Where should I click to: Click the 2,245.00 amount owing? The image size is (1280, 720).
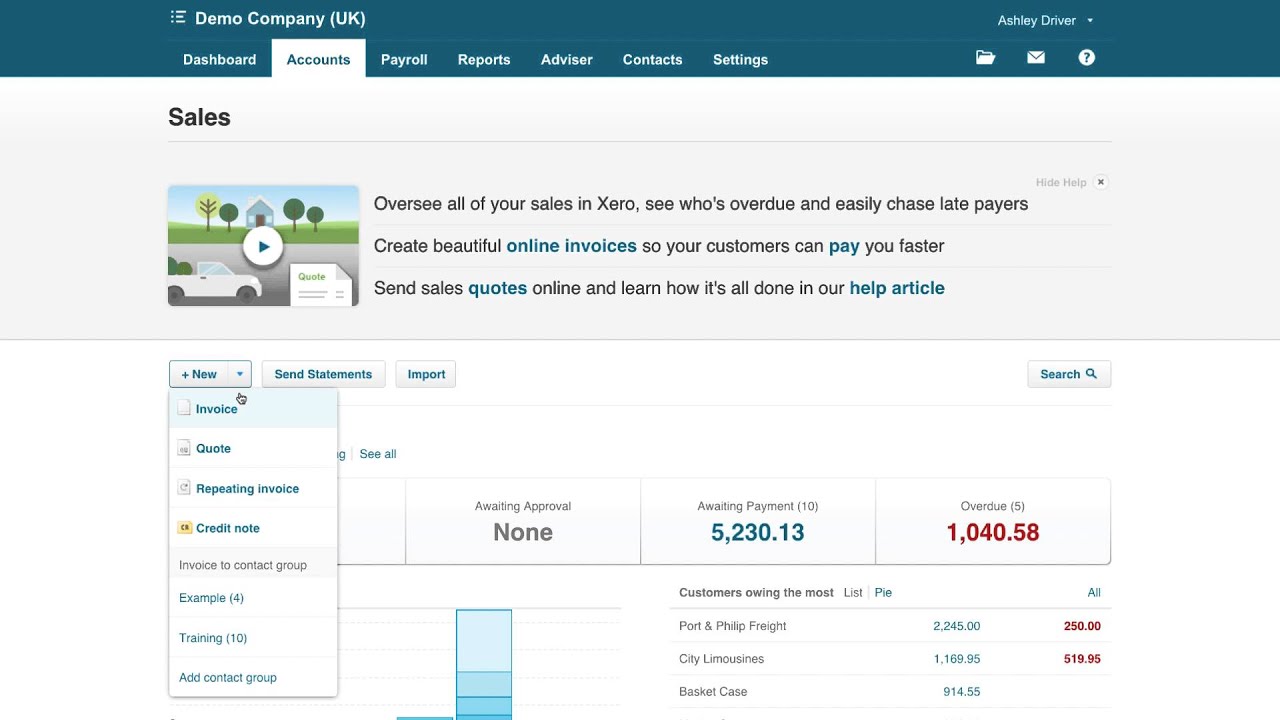coord(957,626)
